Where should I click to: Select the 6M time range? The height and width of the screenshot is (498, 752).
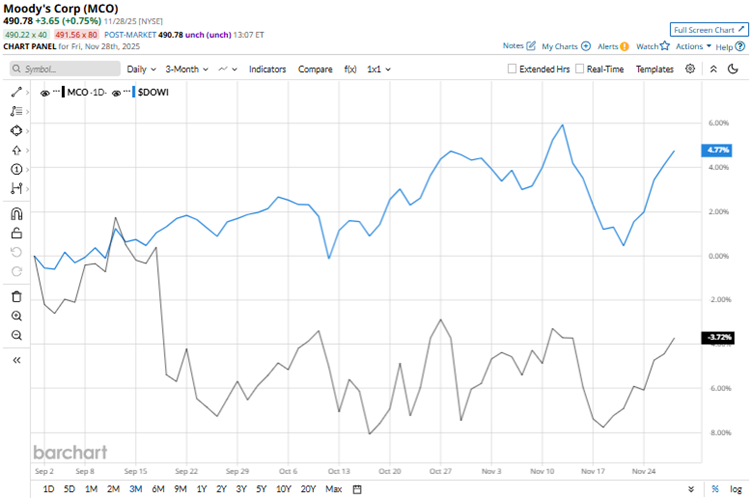158,489
